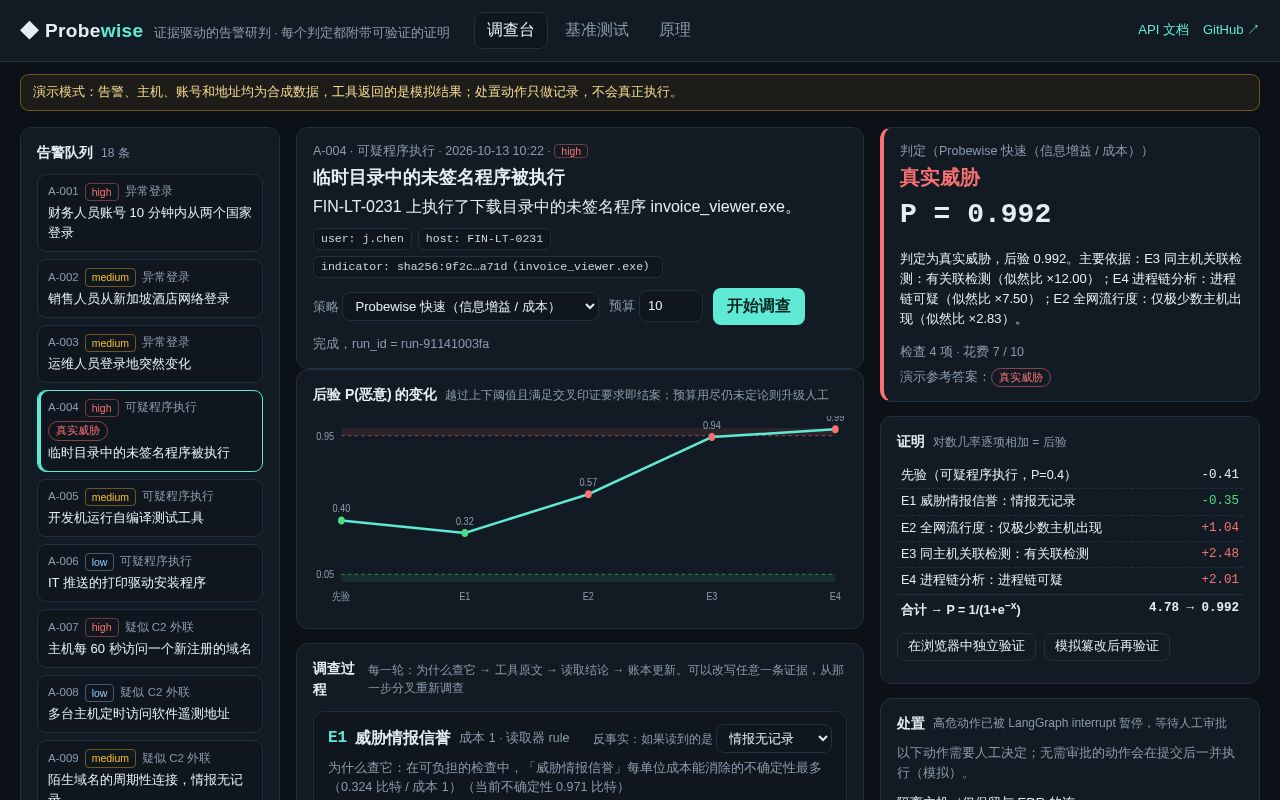Open the 基准测试 tab

(597, 30)
